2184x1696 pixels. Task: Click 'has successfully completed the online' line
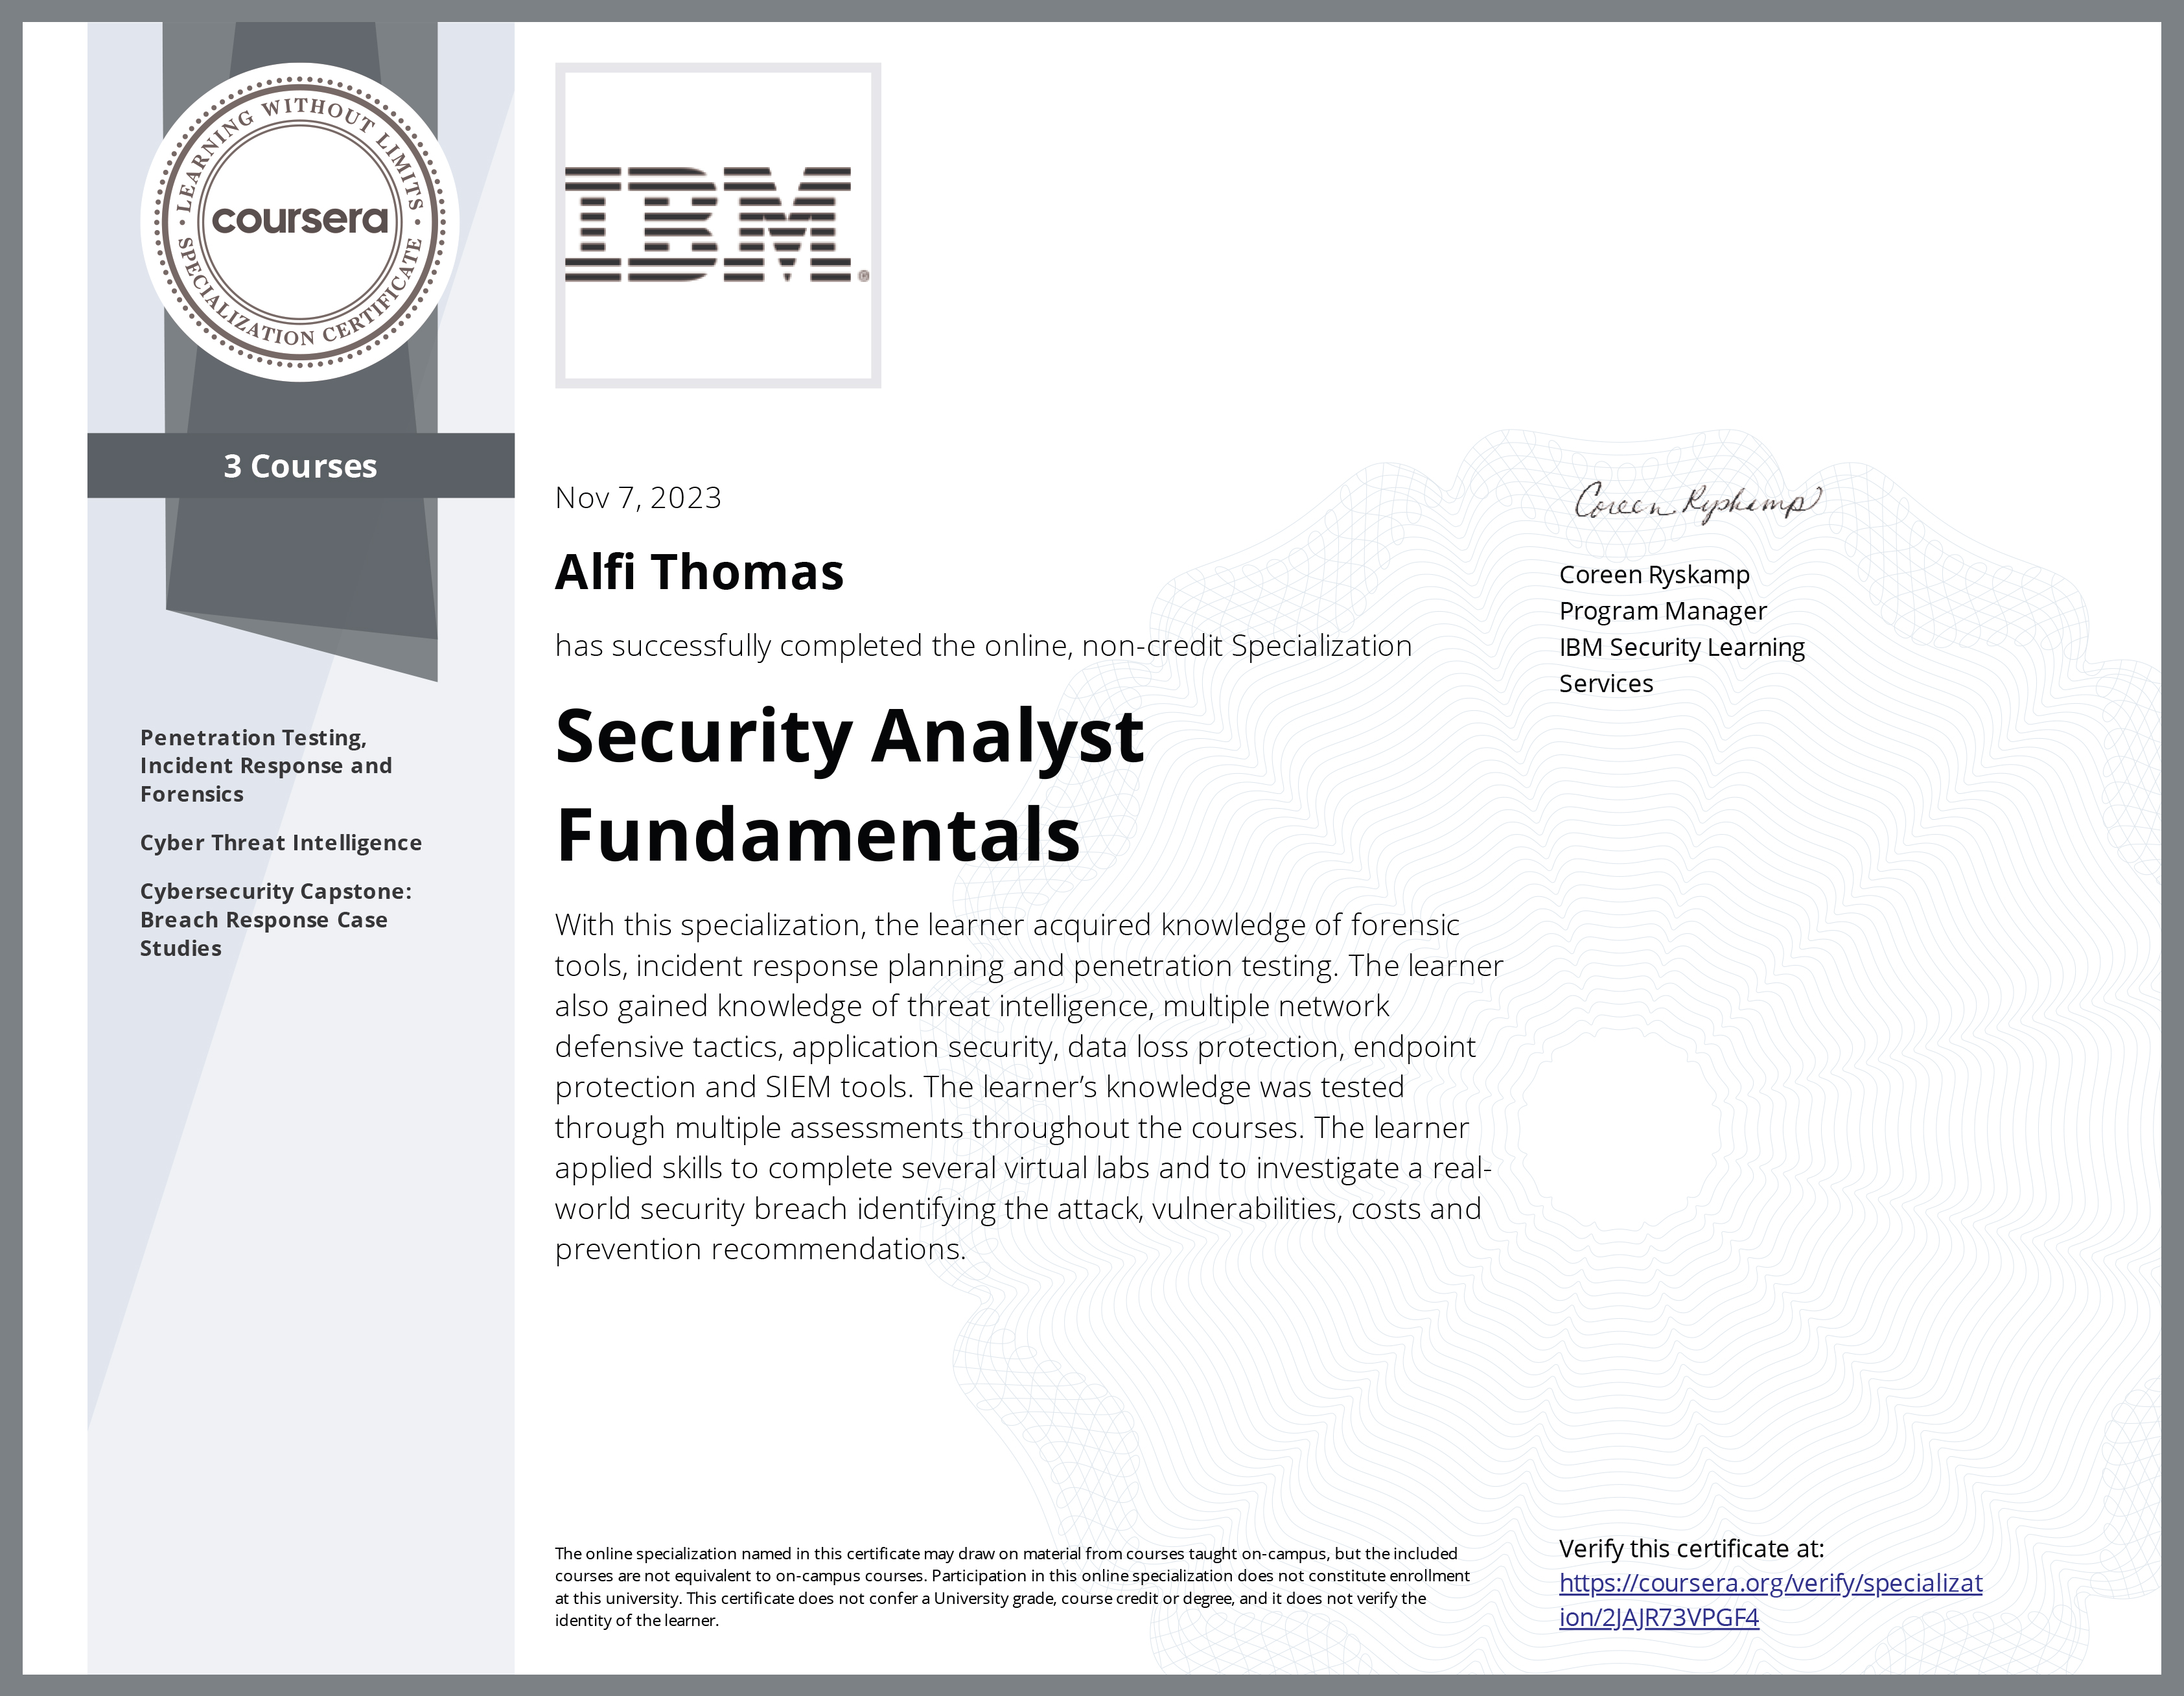(983, 646)
